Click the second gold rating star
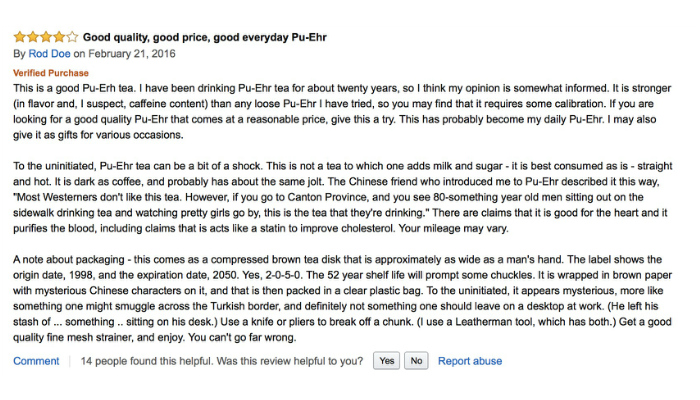The height and width of the screenshot is (400, 700). point(32,38)
